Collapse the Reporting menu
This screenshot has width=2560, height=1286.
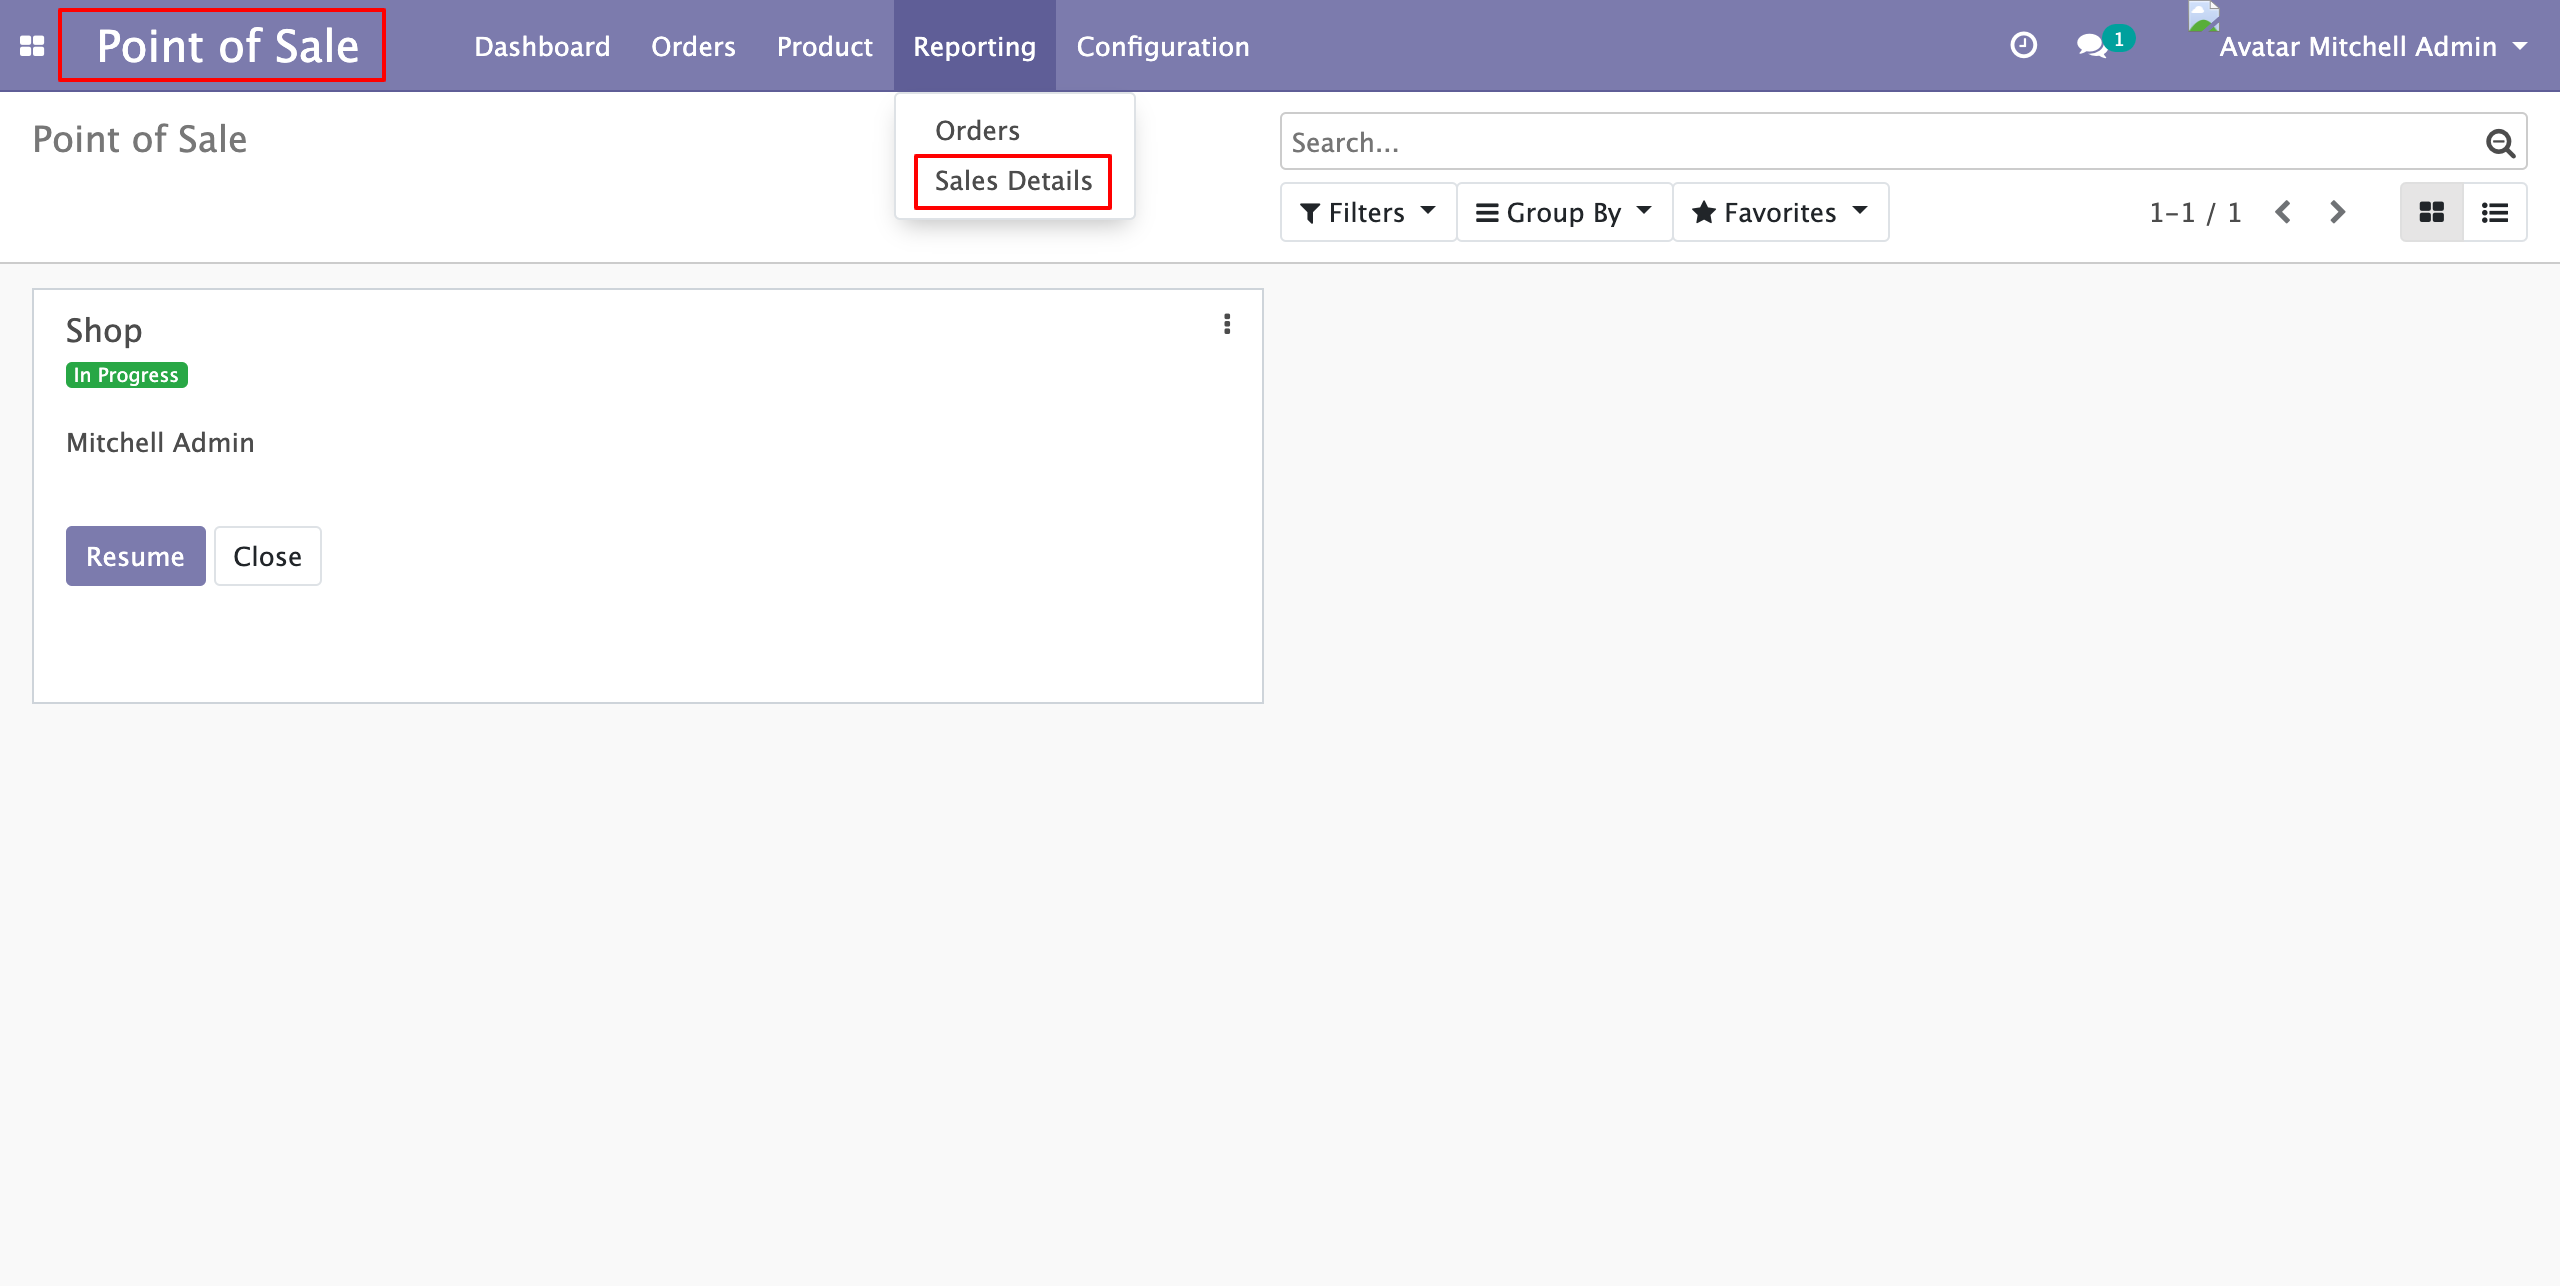[974, 46]
